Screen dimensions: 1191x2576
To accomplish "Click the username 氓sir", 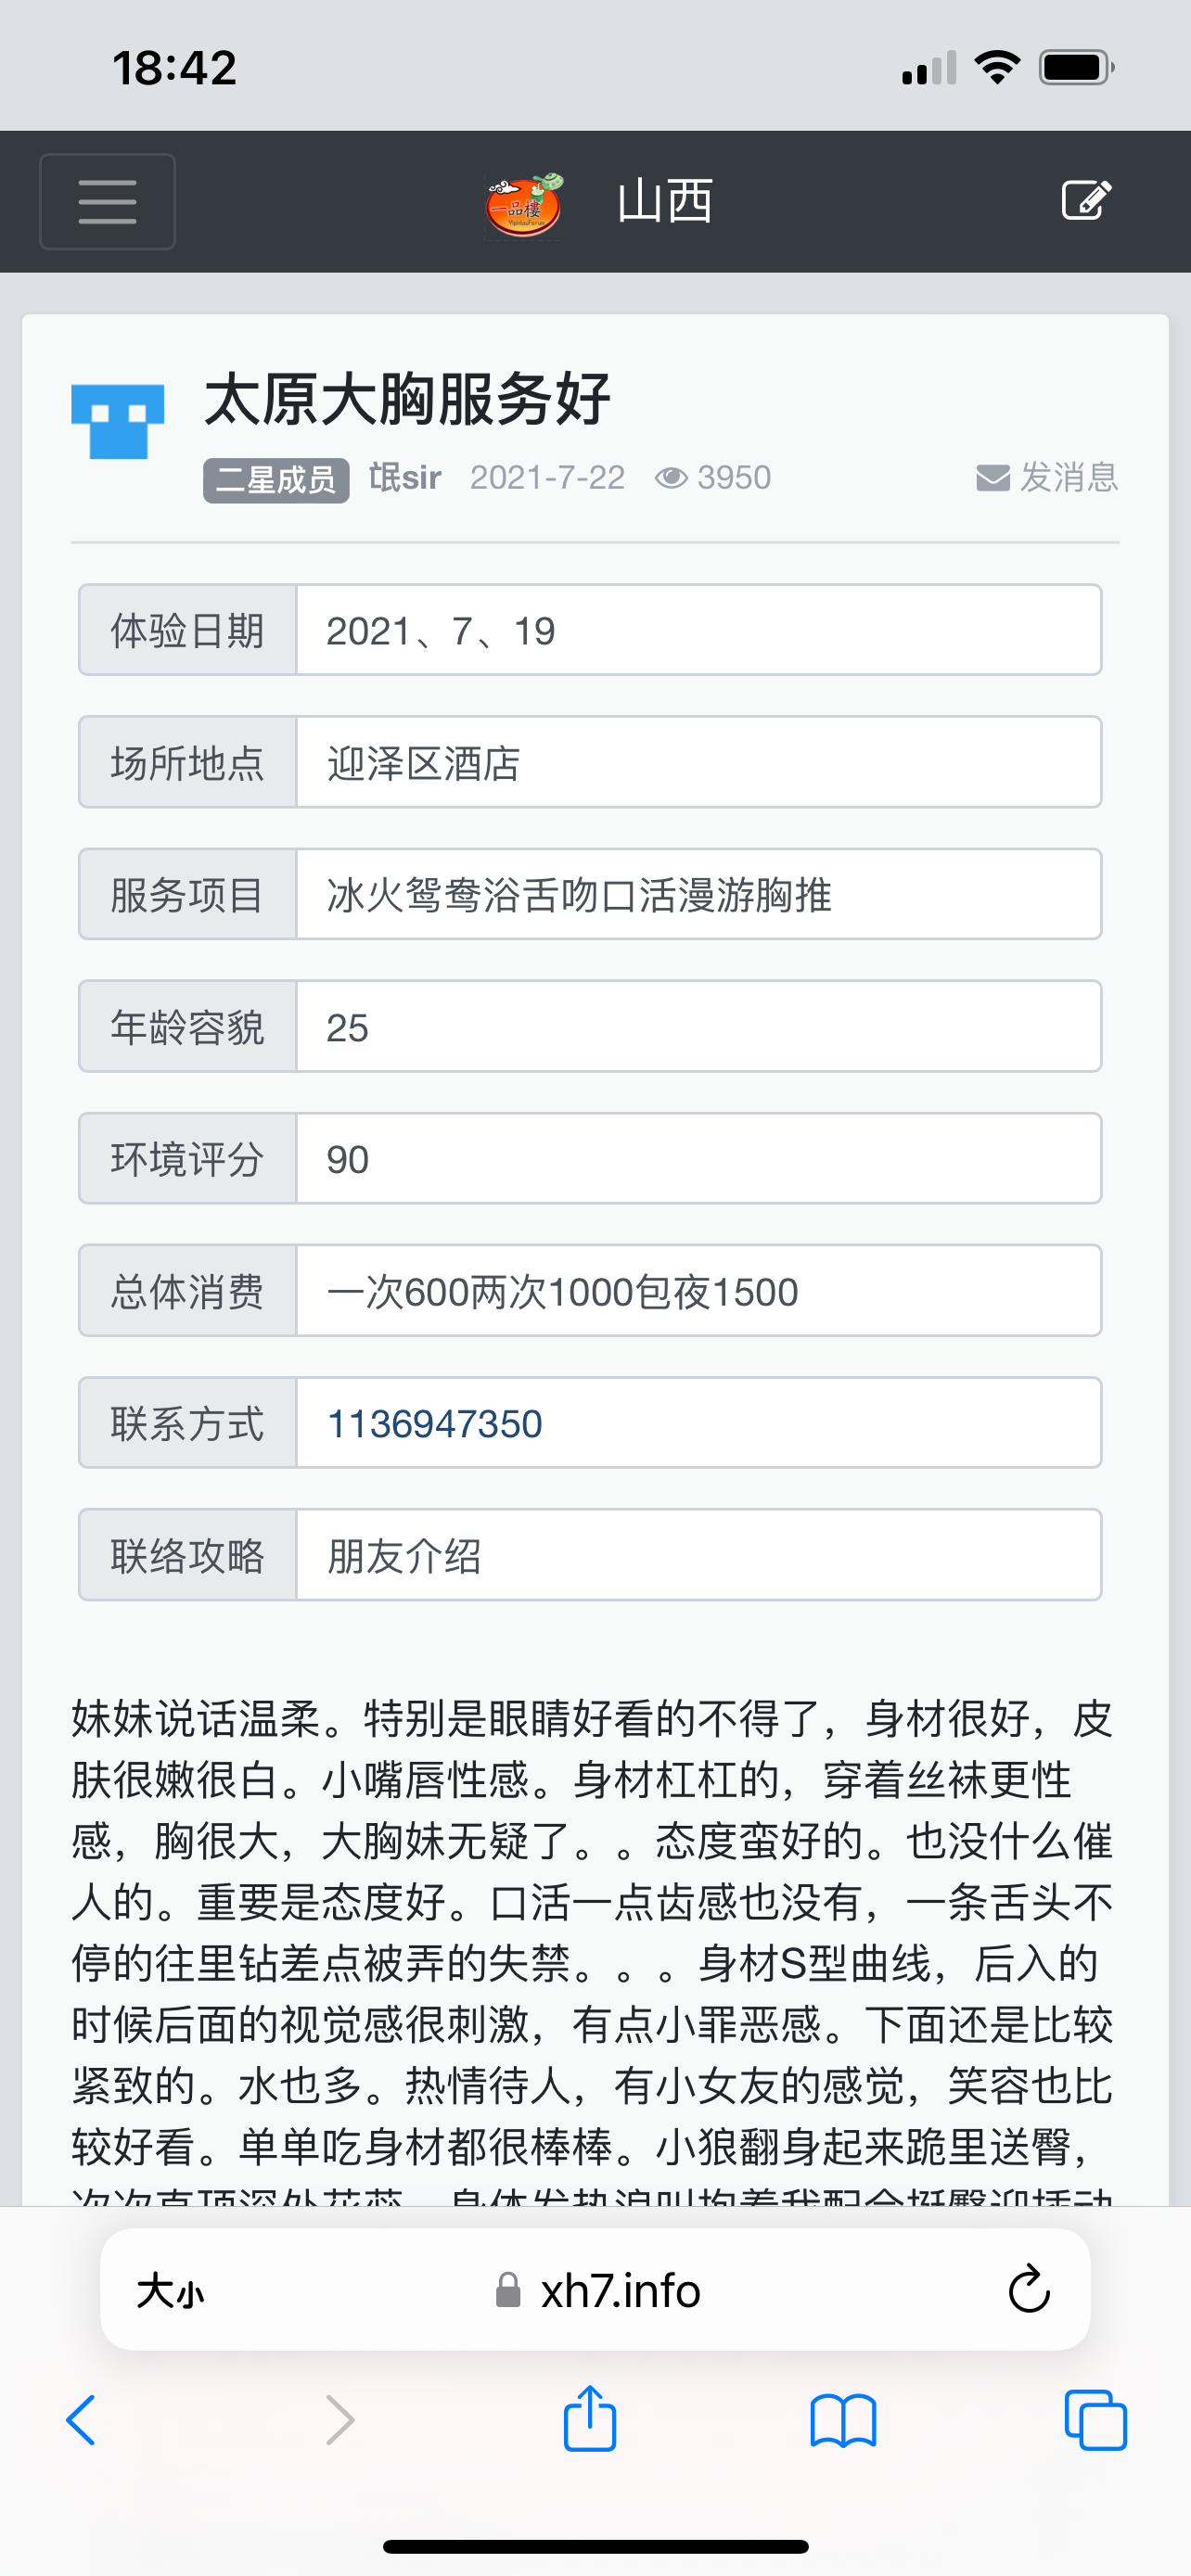I will click(x=404, y=477).
